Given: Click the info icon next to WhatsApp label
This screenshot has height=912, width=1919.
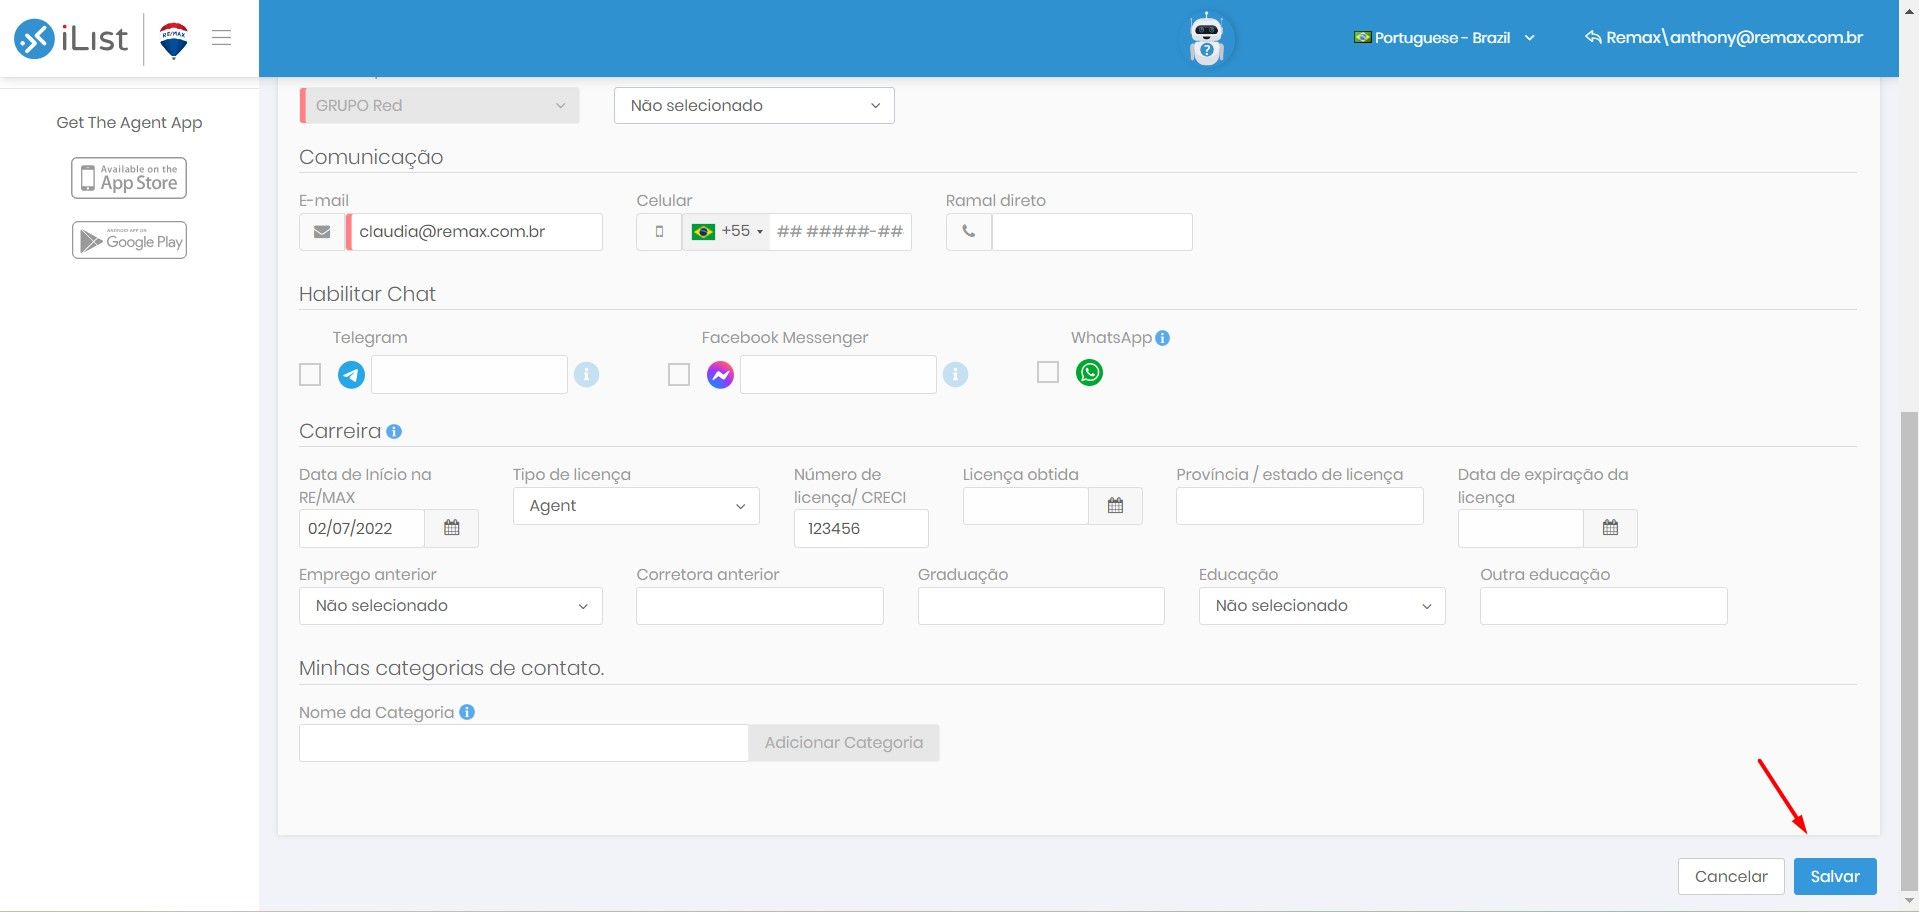Looking at the screenshot, I should 1162,338.
